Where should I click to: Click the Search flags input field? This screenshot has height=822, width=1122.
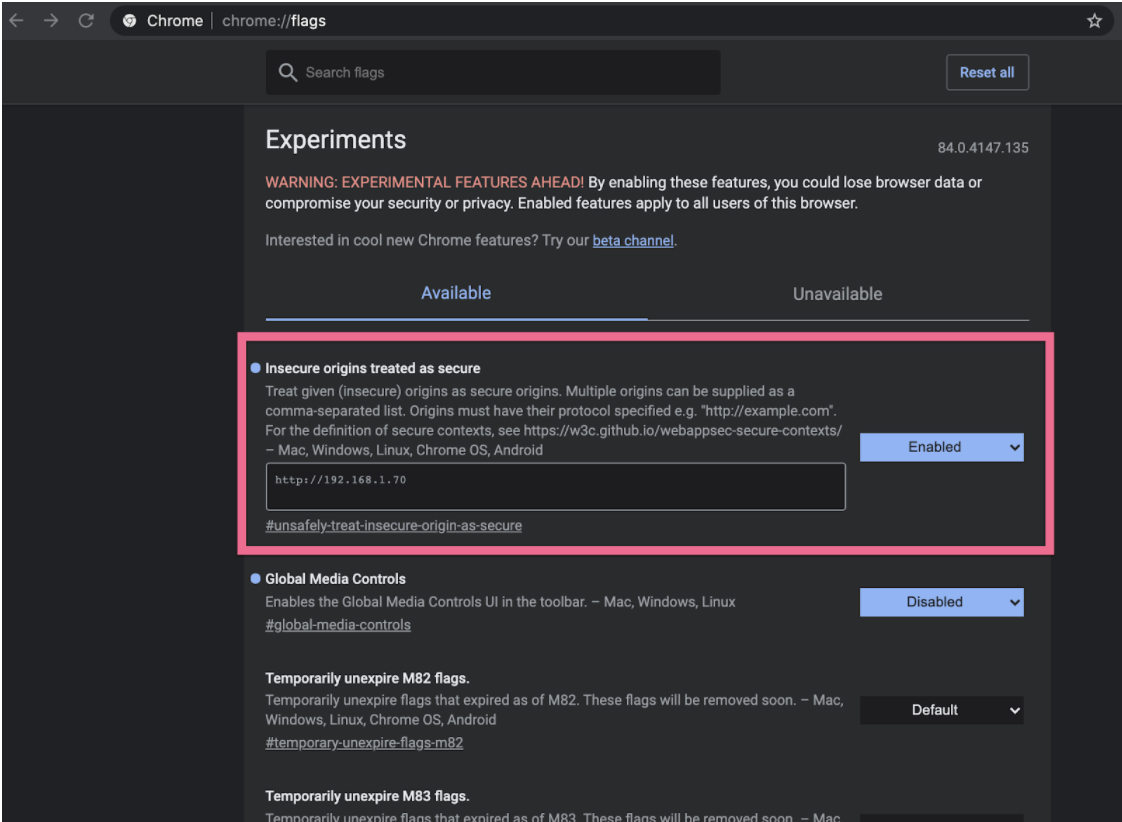point(510,73)
